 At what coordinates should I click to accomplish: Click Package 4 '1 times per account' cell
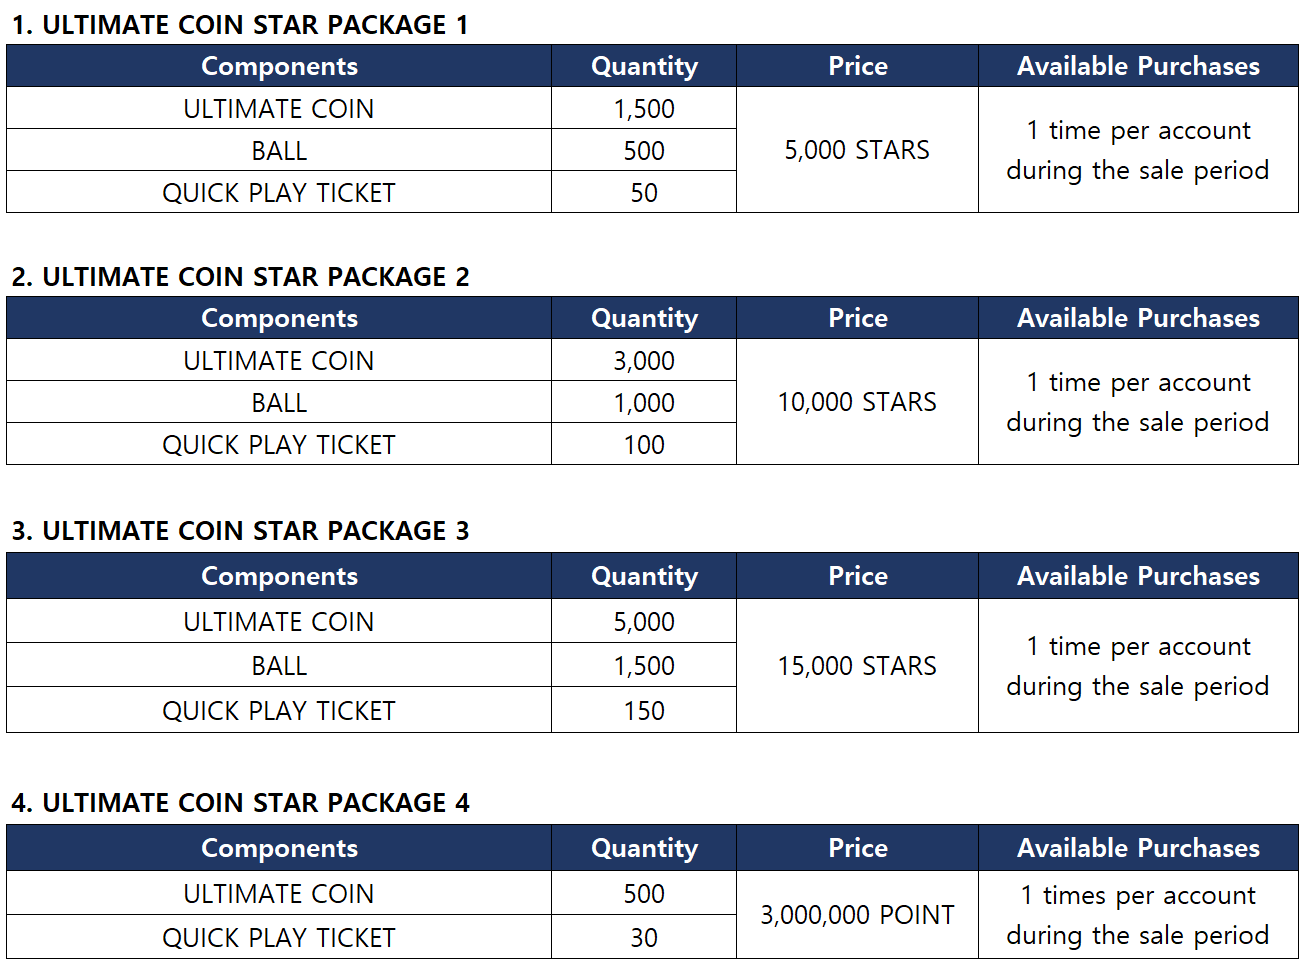pyautogui.click(x=1138, y=915)
